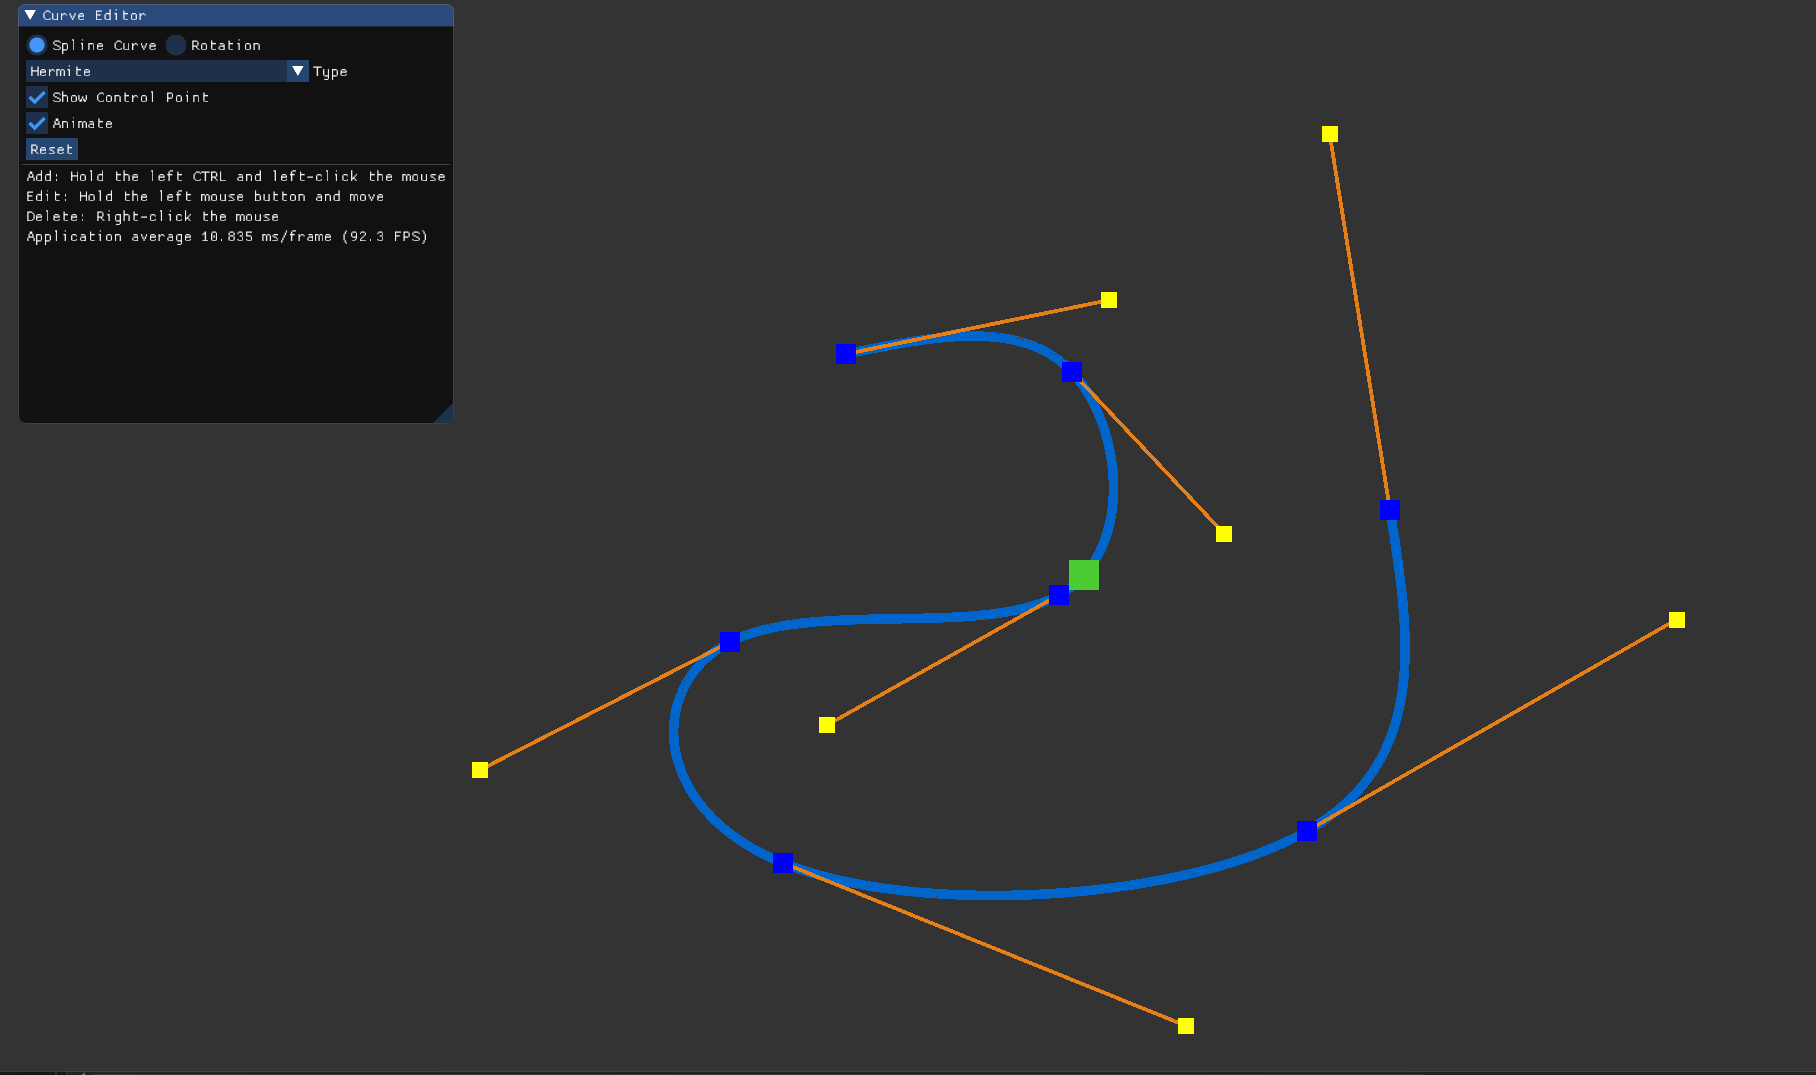The height and width of the screenshot is (1075, 1816).
Task: Click the Type dropdown arrow button
Action: click(297, 71)
